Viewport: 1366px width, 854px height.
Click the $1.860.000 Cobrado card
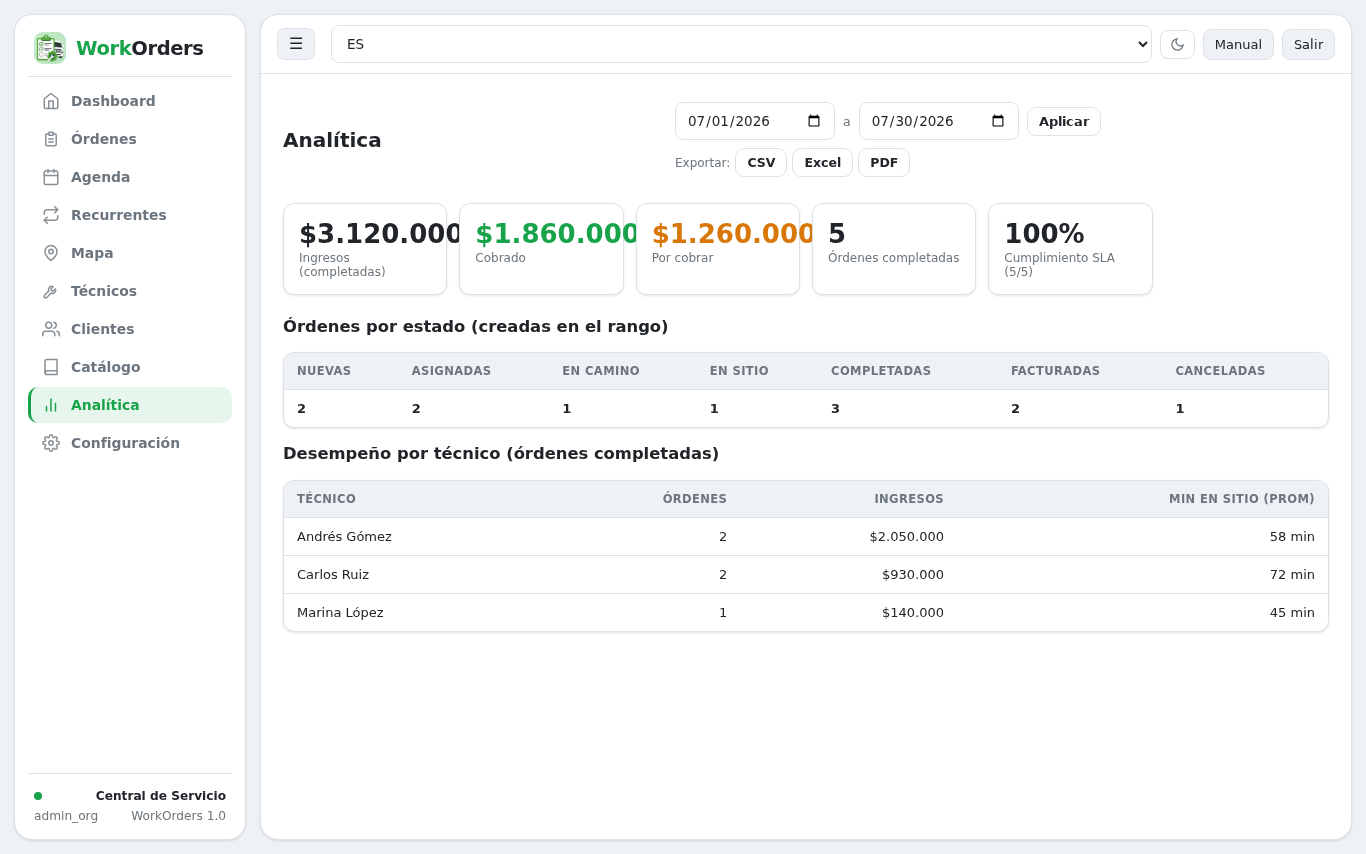541,249
